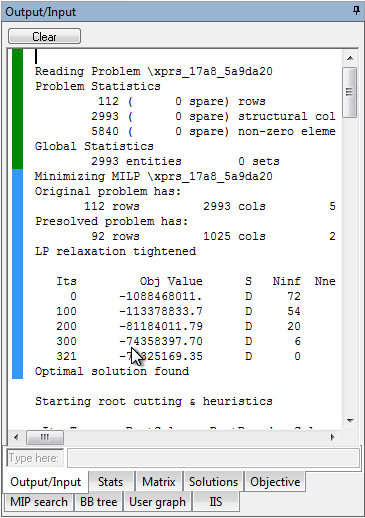Click horizontal scrollbar right arrow
This screenshot has height=518, width=365.
(332, 437)
